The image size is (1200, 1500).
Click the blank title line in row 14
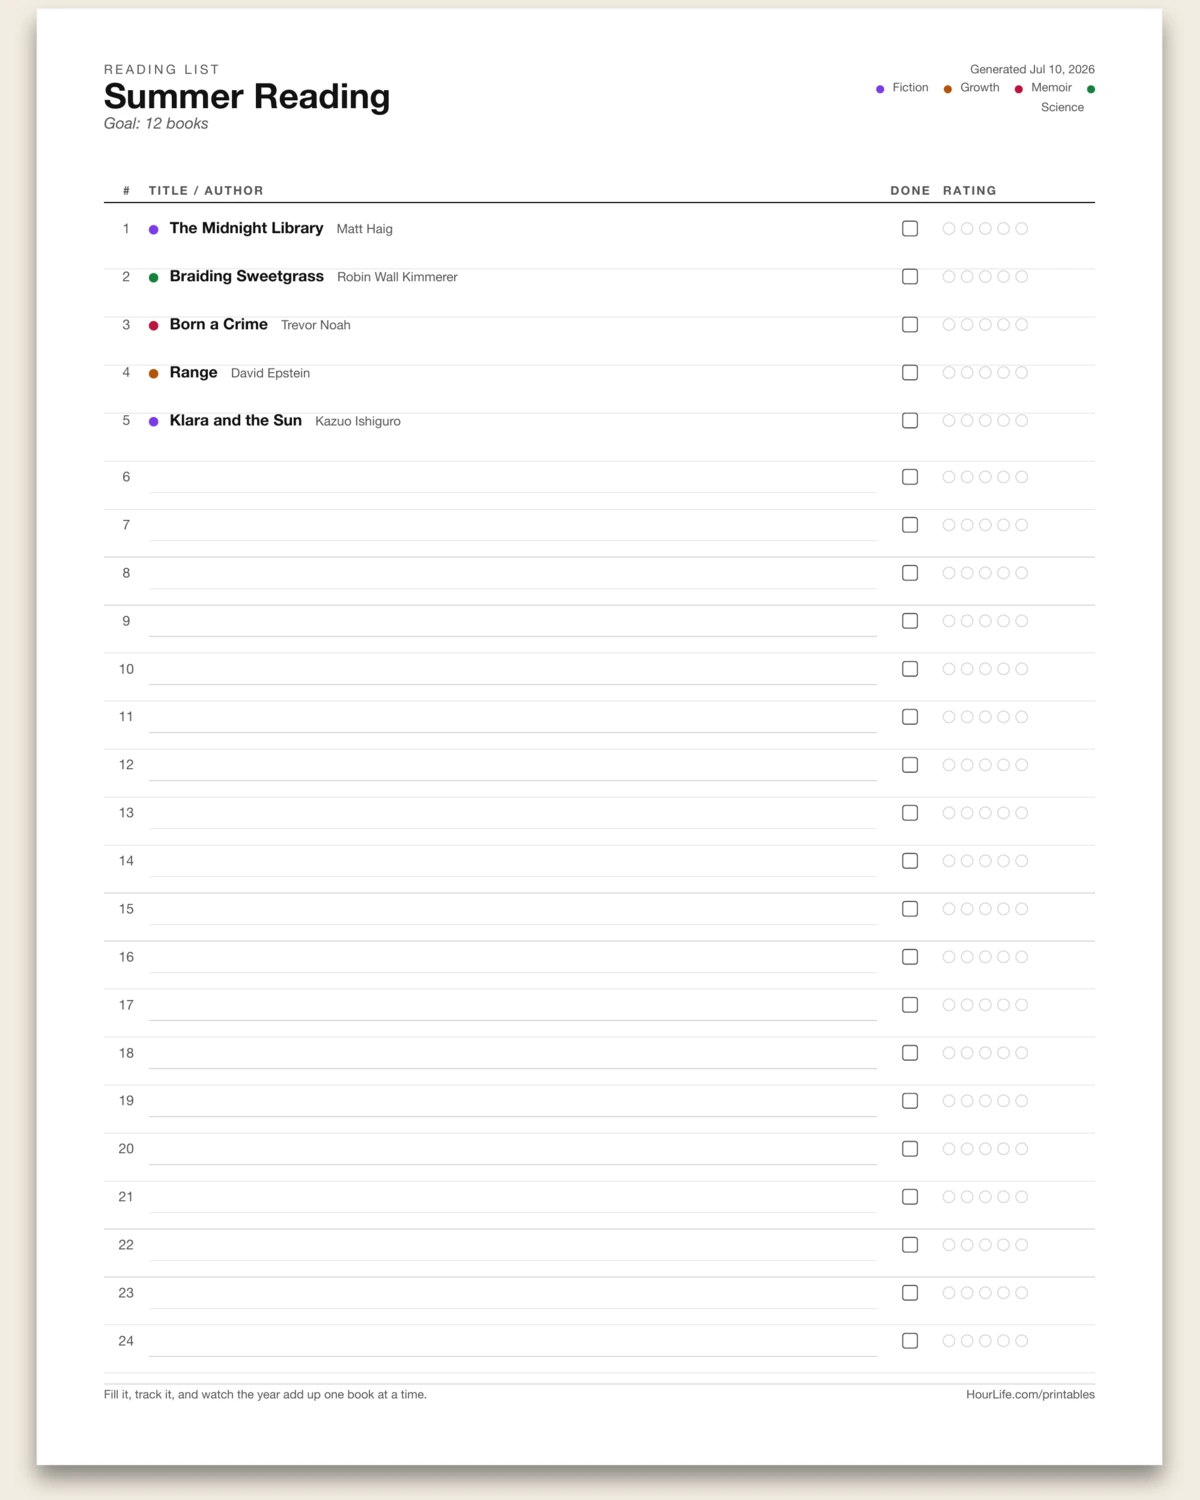(513, 864)
